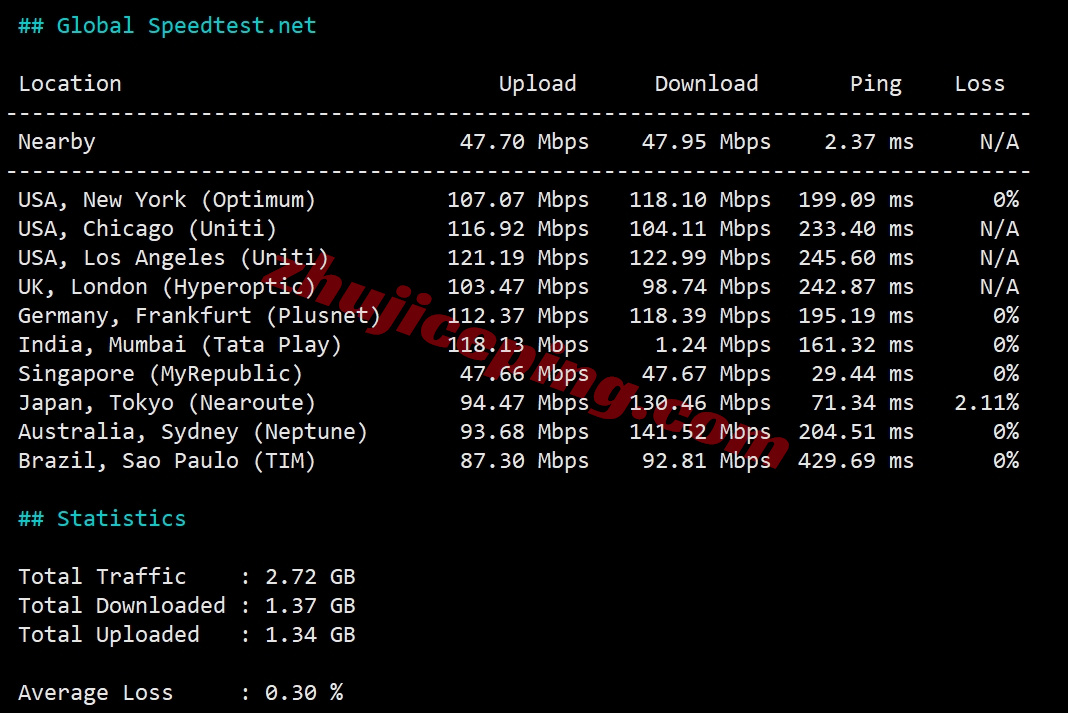Image resolution: width=1068 pixels, height=713 pixels.
Task: Click the Download column header
Action: [706, 84]
